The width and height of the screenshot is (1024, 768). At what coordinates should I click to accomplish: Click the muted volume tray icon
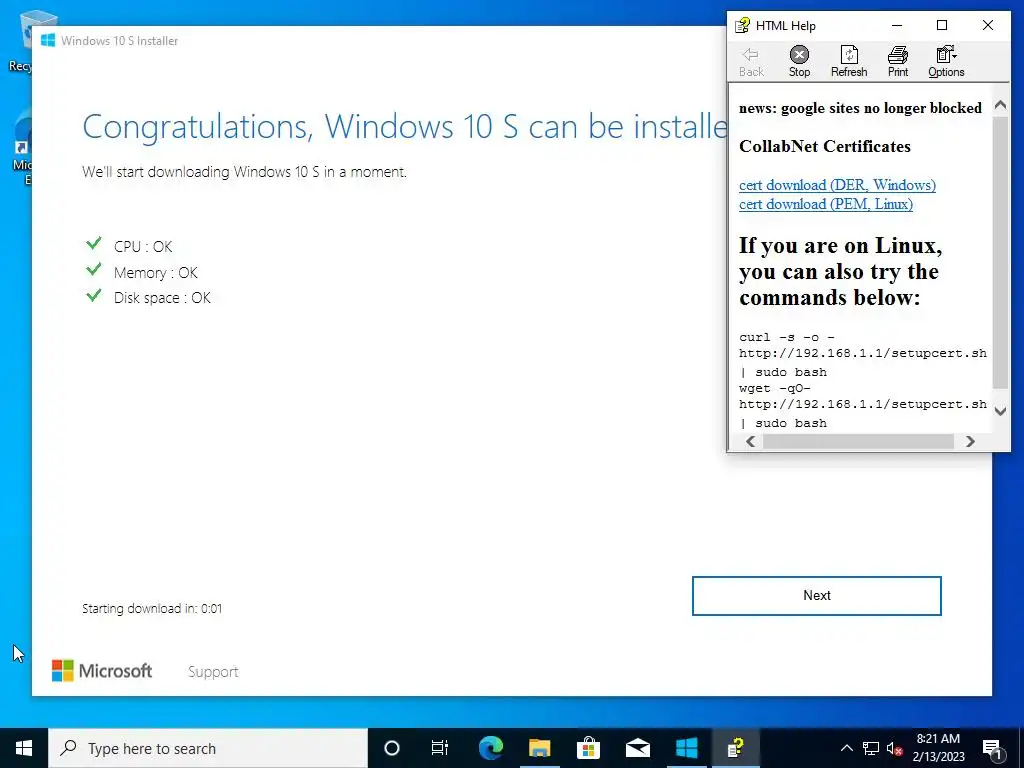(x=895, y=748)
